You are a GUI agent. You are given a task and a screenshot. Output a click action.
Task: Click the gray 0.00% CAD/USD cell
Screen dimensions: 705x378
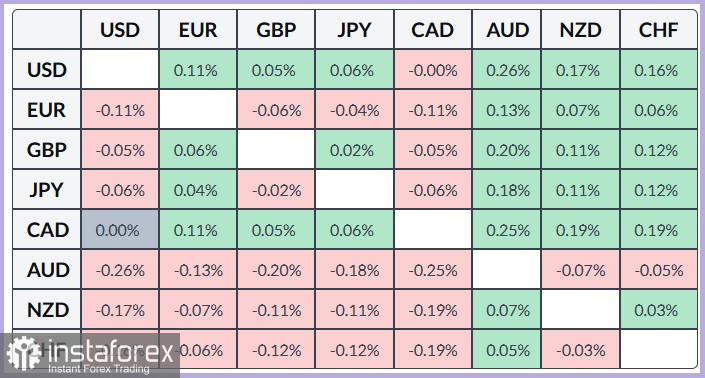coord(120,230)
